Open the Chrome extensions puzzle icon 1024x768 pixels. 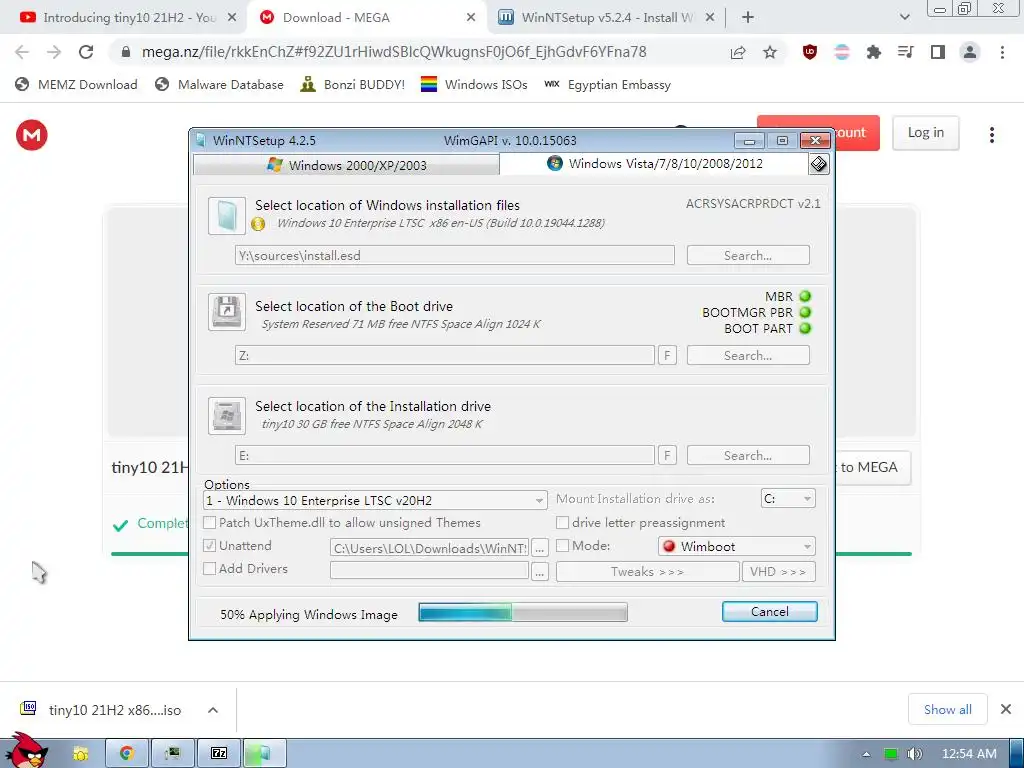pos(873,52)
